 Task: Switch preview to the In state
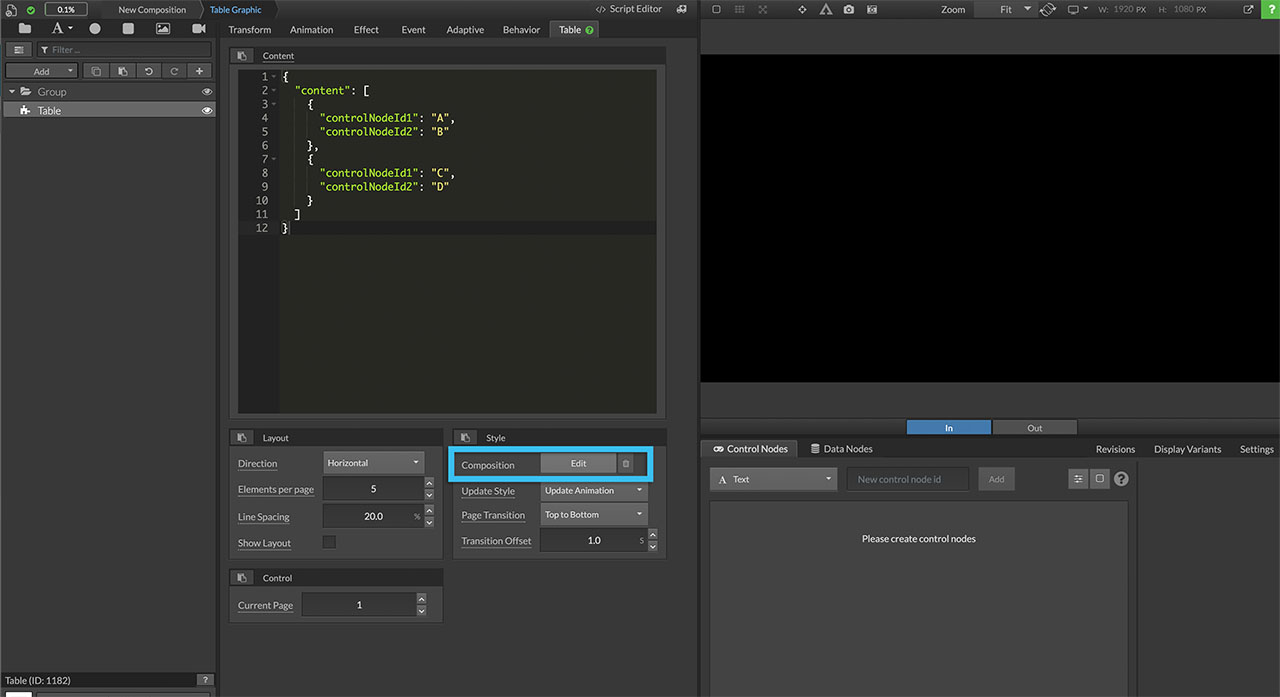[949, 428]
